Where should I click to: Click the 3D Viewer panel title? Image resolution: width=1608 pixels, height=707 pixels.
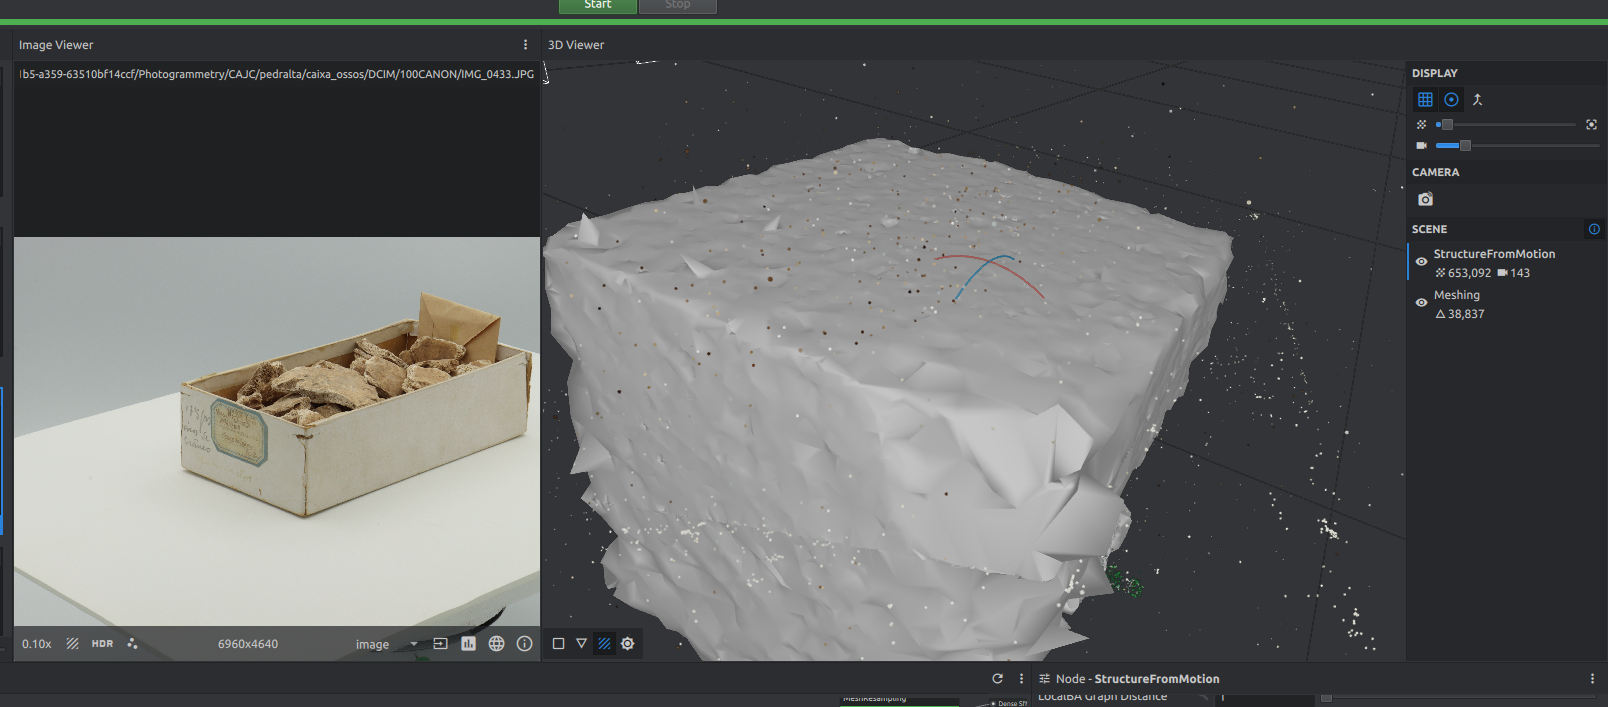[576, 45]
